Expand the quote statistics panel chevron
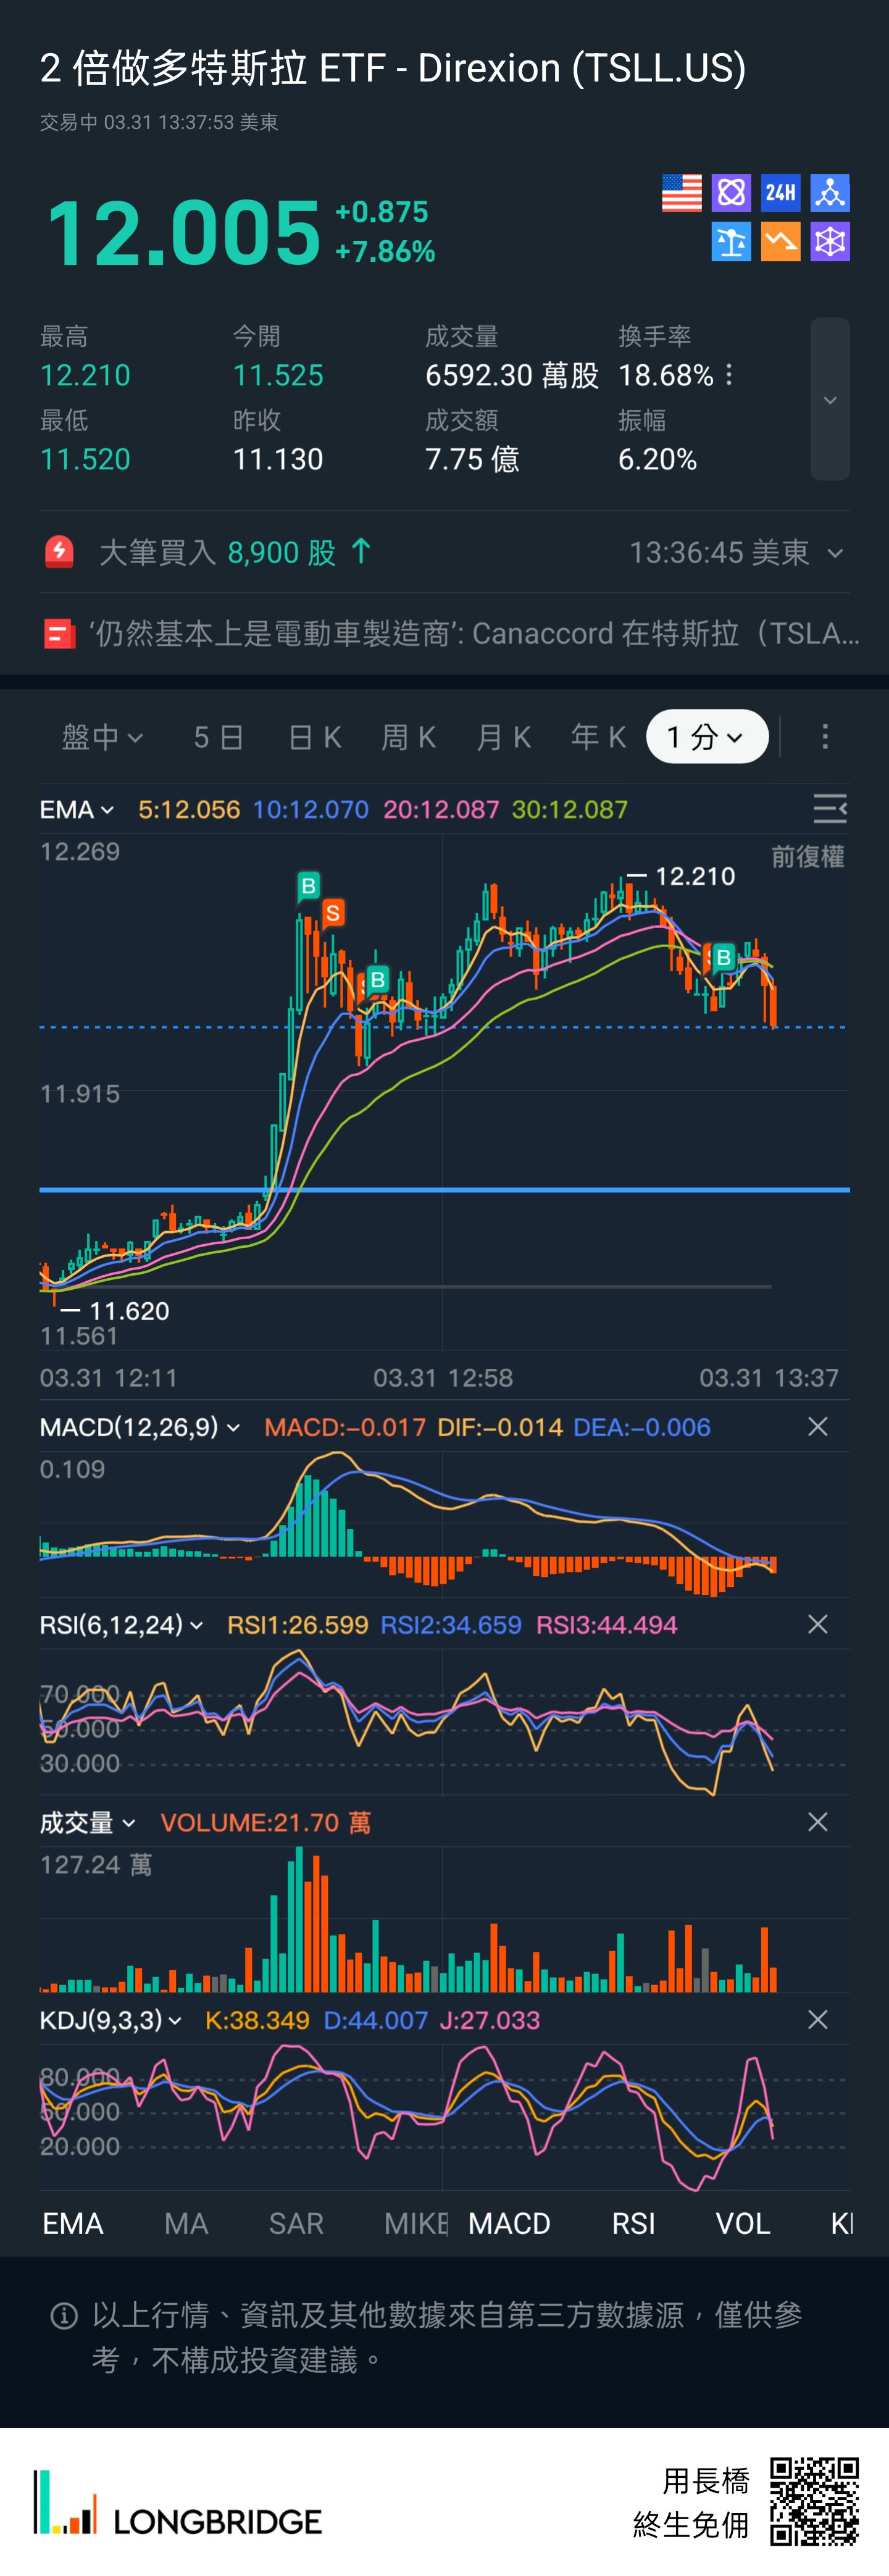 pos(829,400)
